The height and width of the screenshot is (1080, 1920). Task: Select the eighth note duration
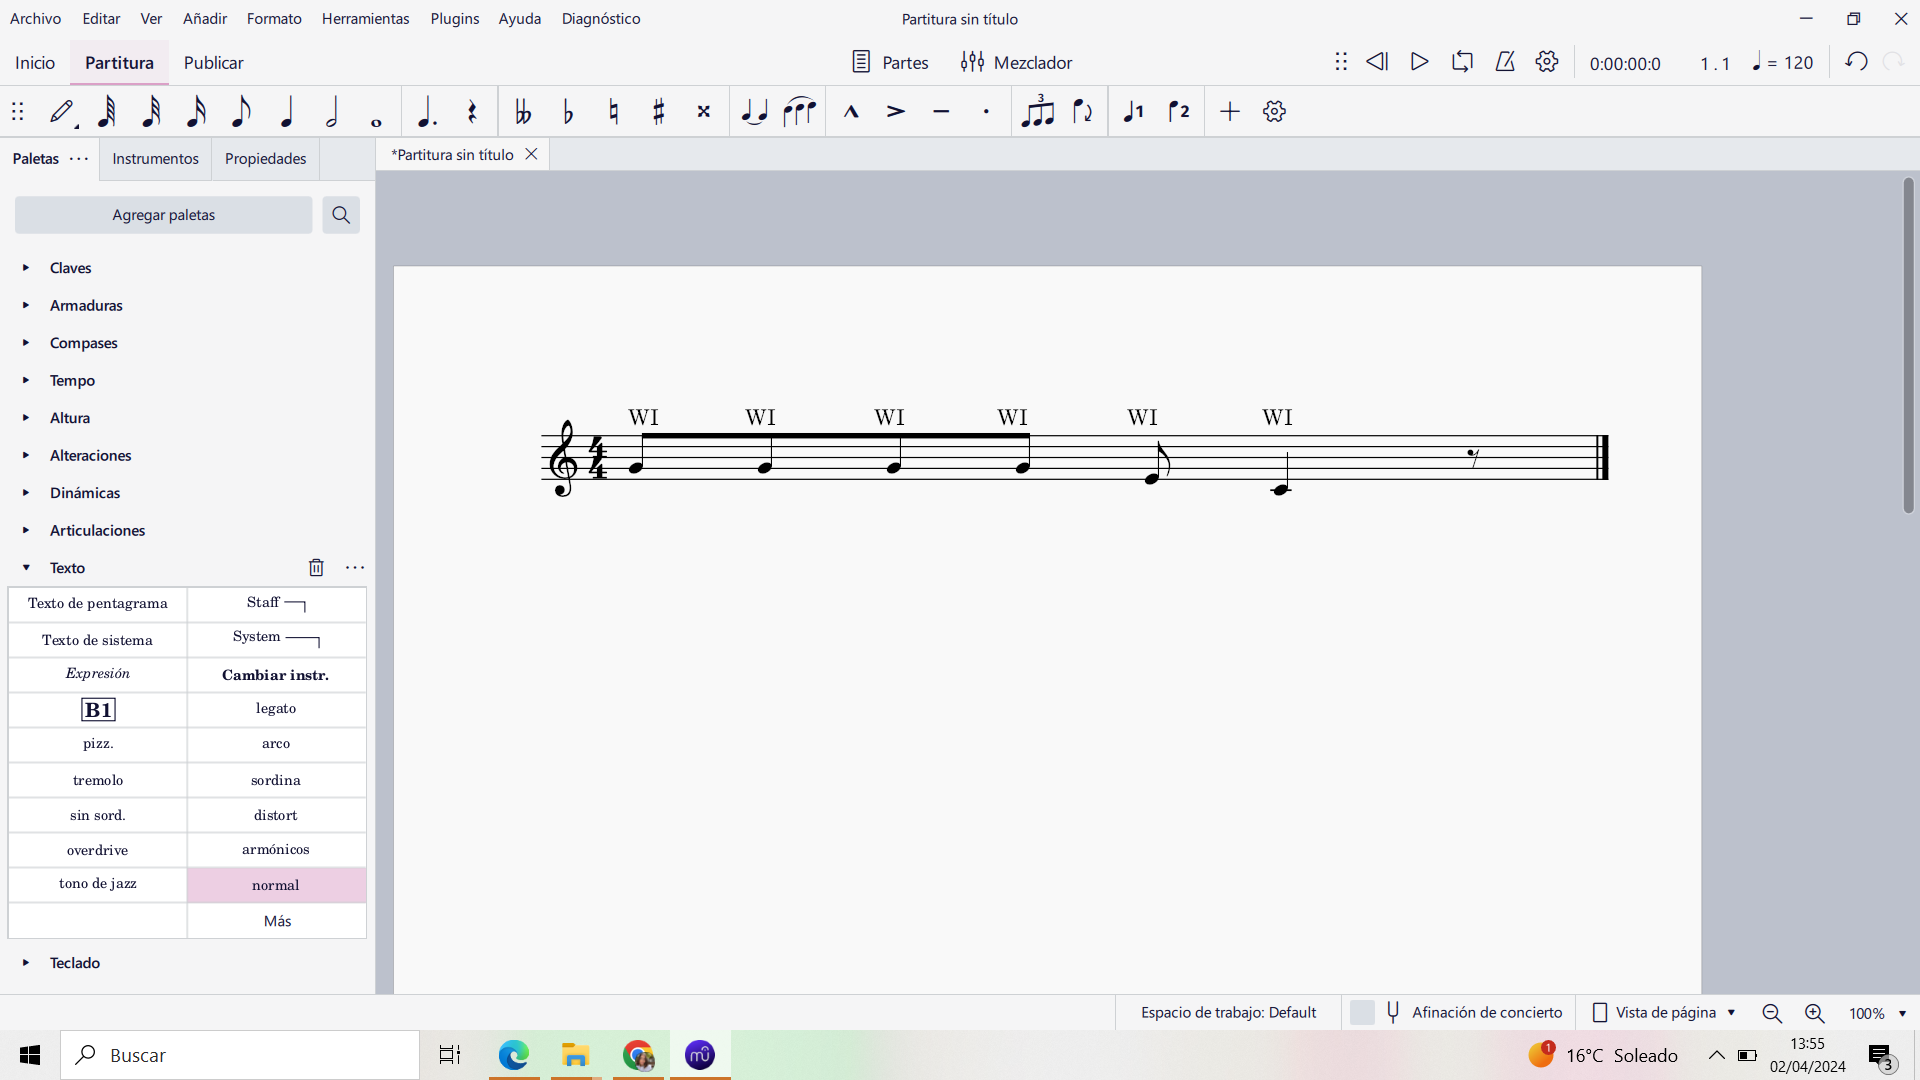point(241,111)
